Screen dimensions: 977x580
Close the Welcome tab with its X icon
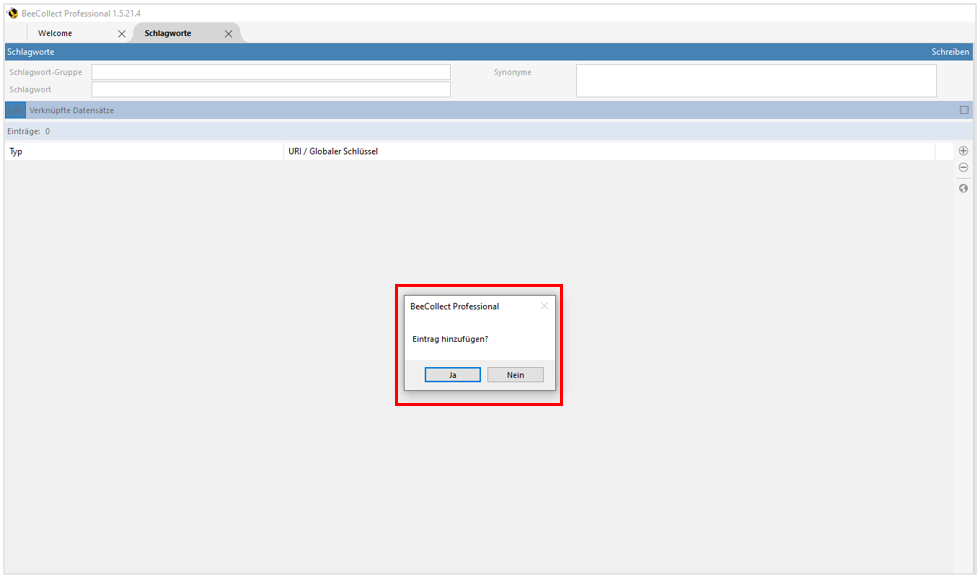[x=121, y=32]
